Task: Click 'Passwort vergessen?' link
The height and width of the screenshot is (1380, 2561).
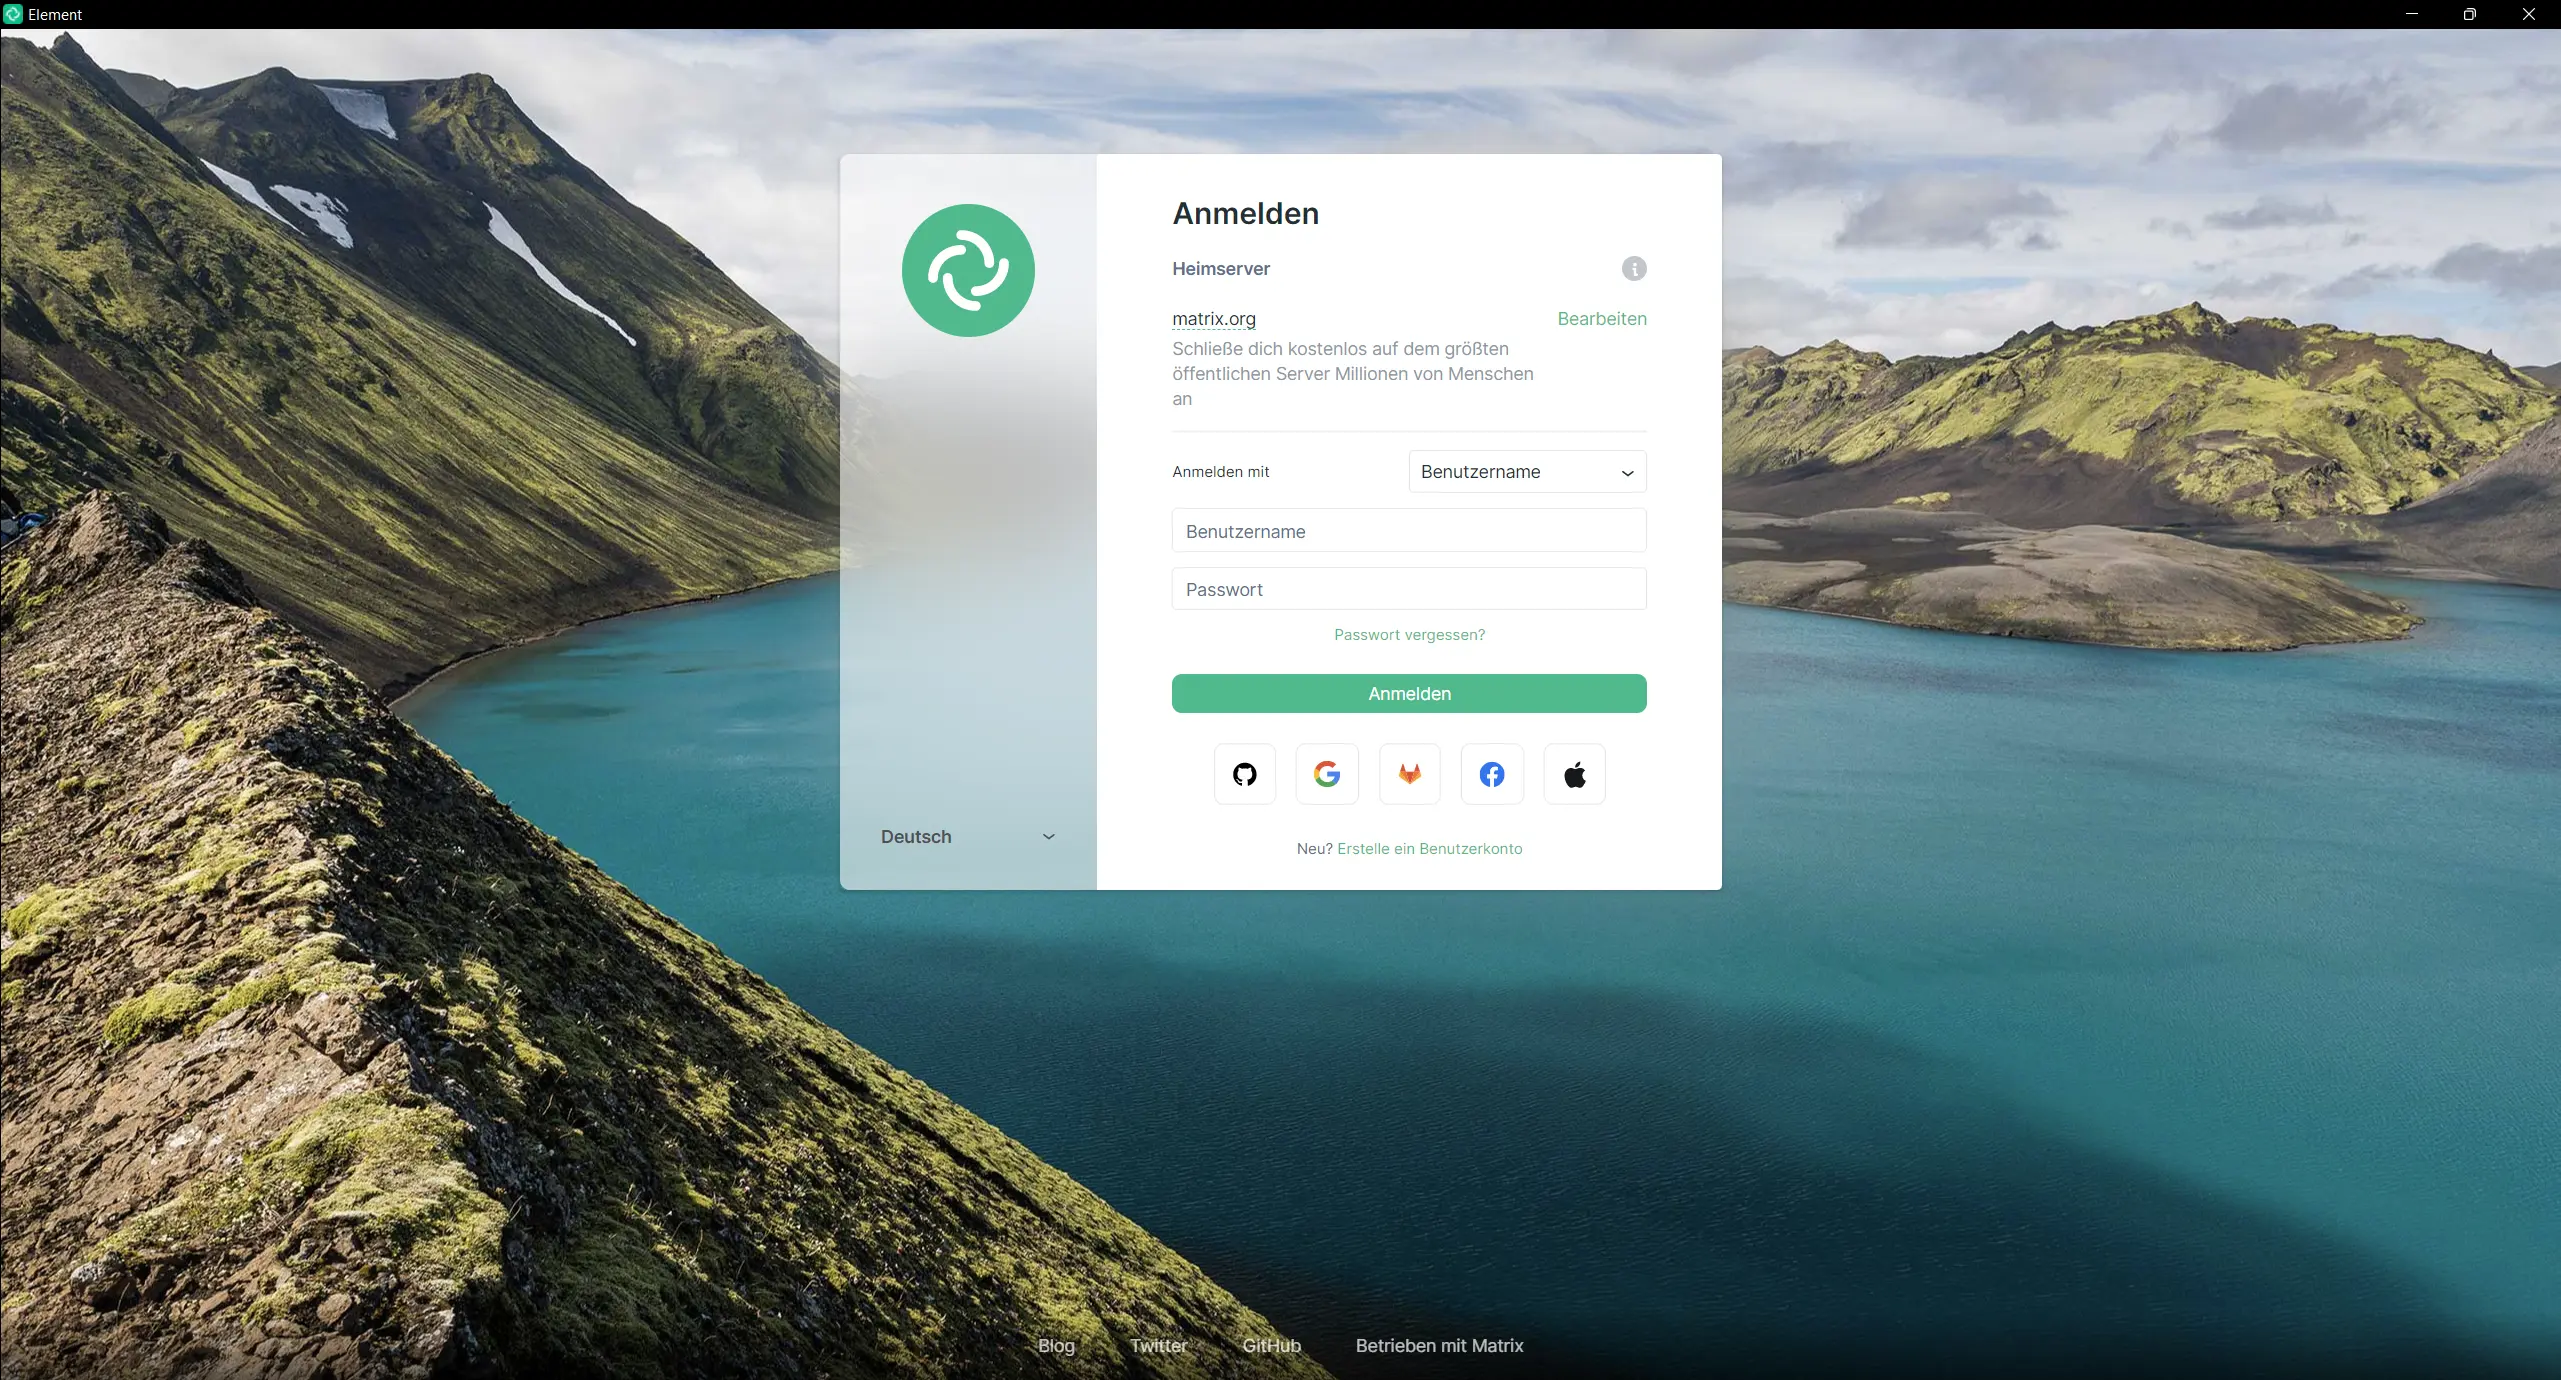Action: tap(1409, 634)
